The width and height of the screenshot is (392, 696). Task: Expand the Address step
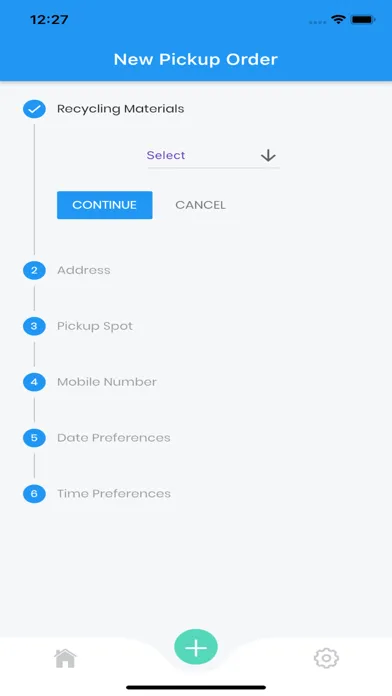point(83,270)
